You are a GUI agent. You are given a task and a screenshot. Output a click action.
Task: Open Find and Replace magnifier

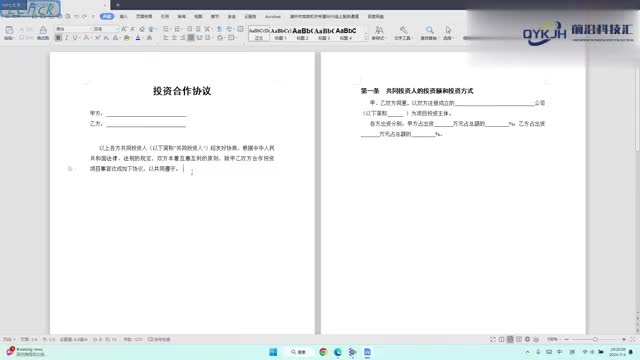click(429, 33)
